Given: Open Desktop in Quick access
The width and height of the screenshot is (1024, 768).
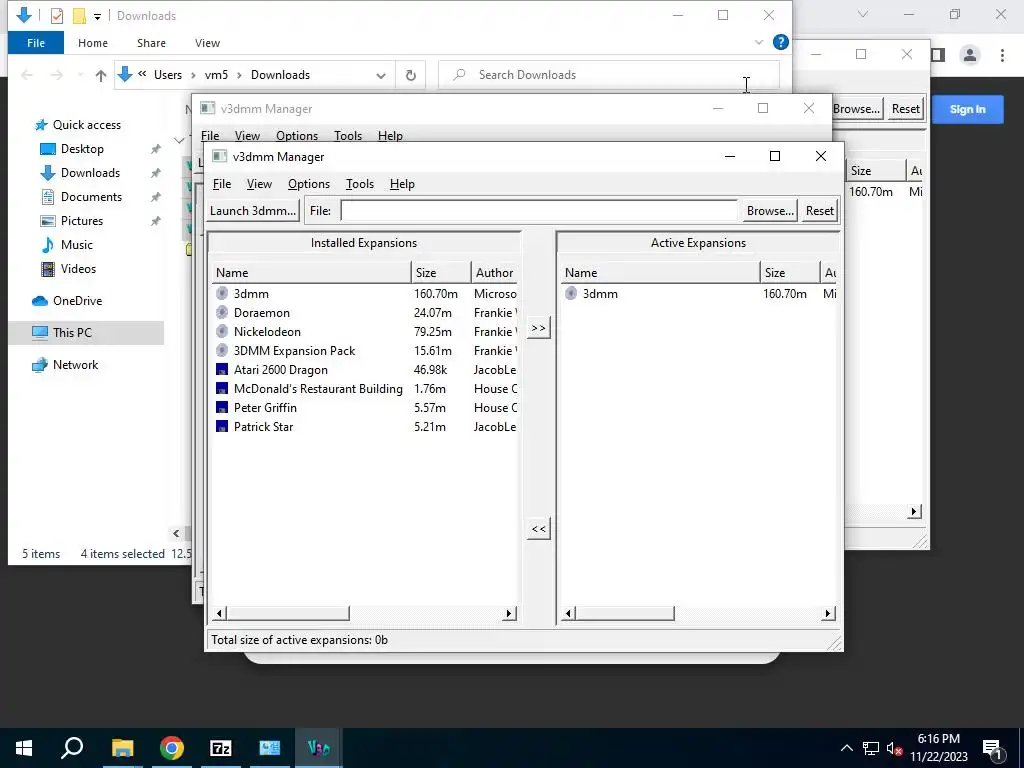Looking at the screenshot, I should (82, 149).
